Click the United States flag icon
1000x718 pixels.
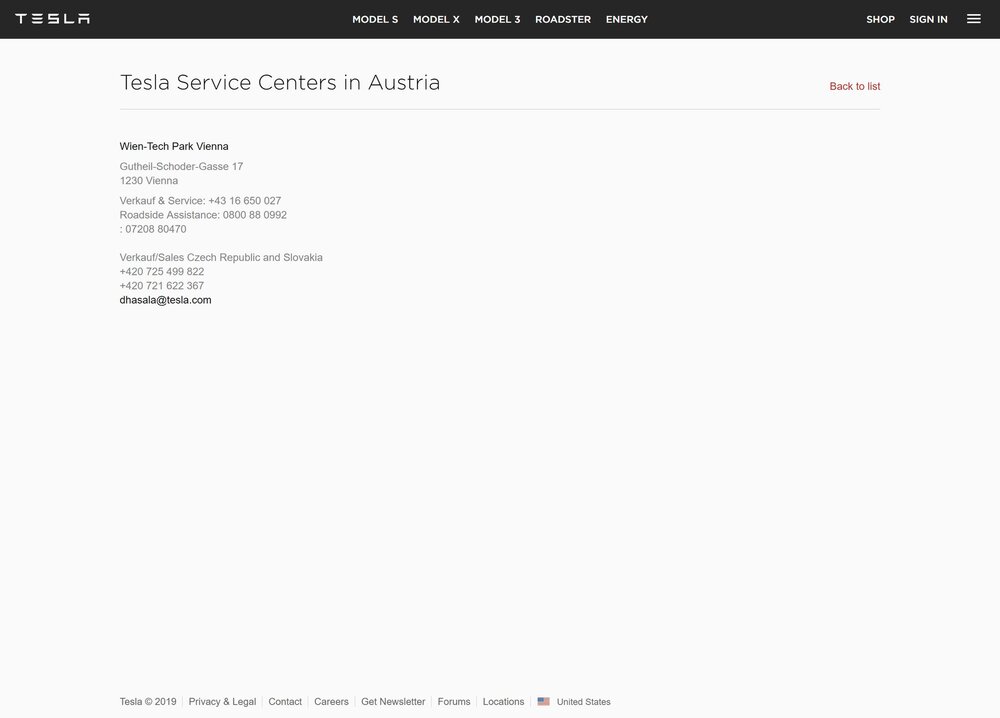[543, 701]
